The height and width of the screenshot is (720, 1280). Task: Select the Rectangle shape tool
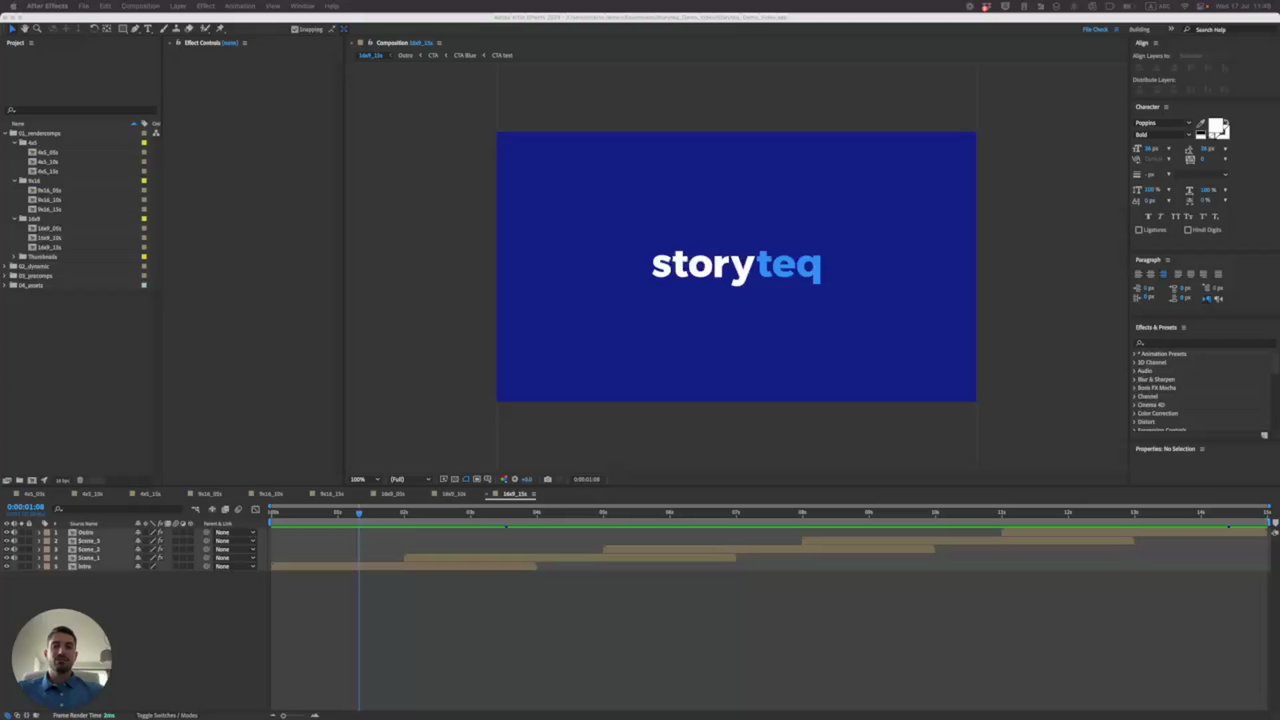123,29
